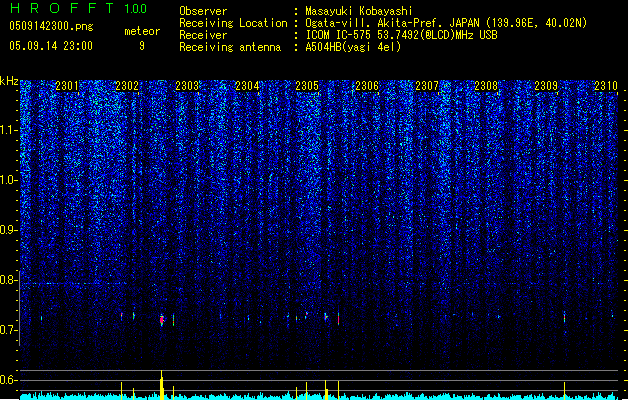Click the 2306 time marker
The height and width of the screenshot is (400, 629).
[x=367, y=86]
